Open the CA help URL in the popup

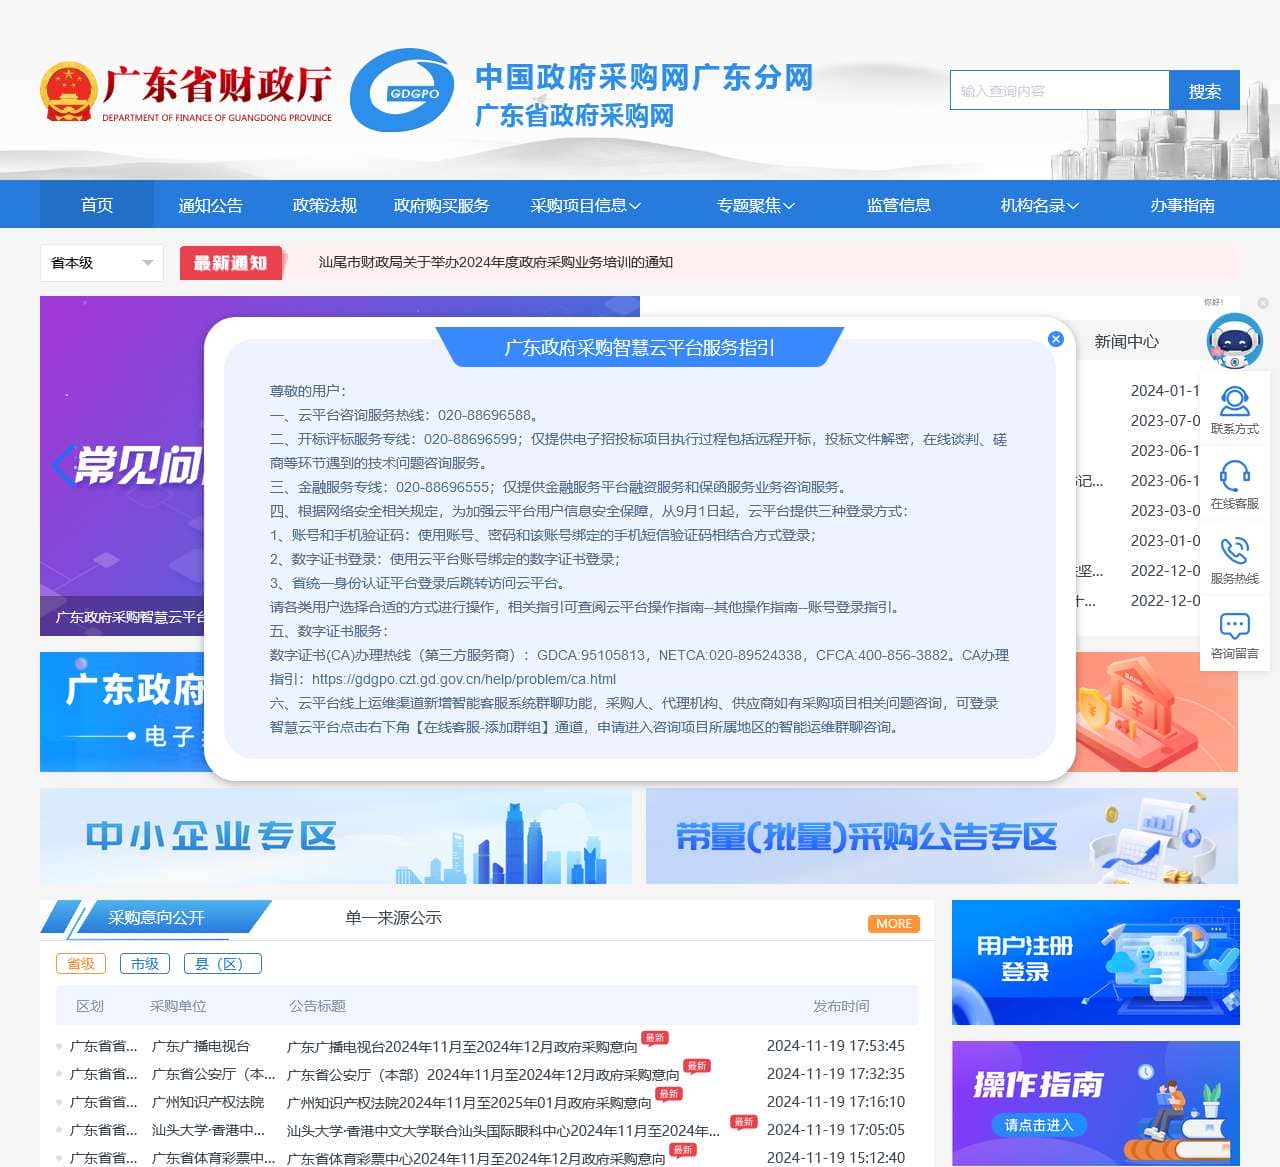click(464, 679)
